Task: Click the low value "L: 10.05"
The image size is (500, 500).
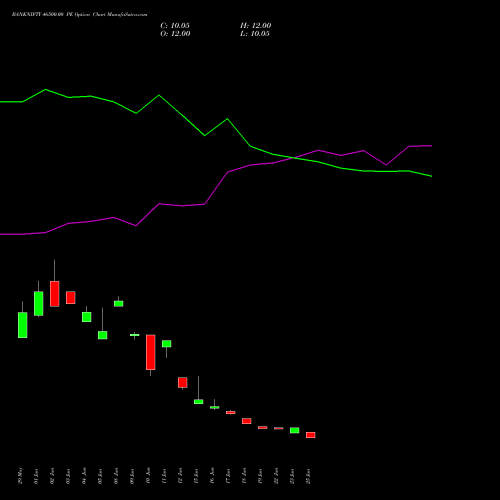Action: [255, 34]
